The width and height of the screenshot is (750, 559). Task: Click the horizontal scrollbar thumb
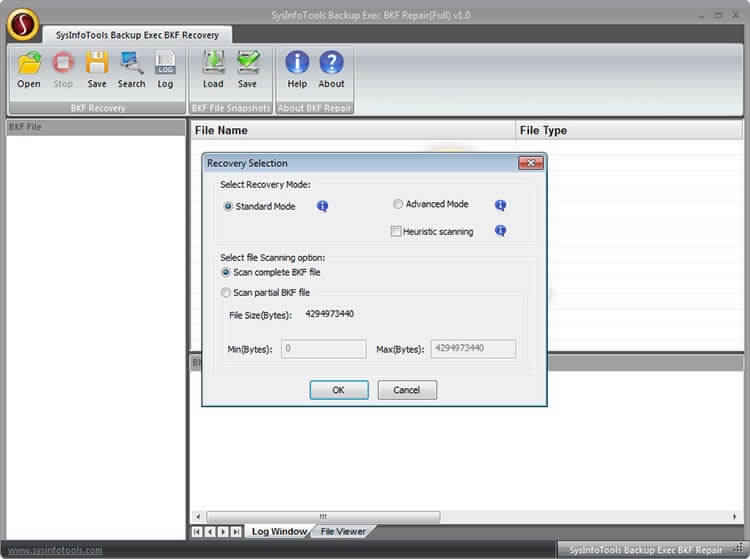point(323,516)
